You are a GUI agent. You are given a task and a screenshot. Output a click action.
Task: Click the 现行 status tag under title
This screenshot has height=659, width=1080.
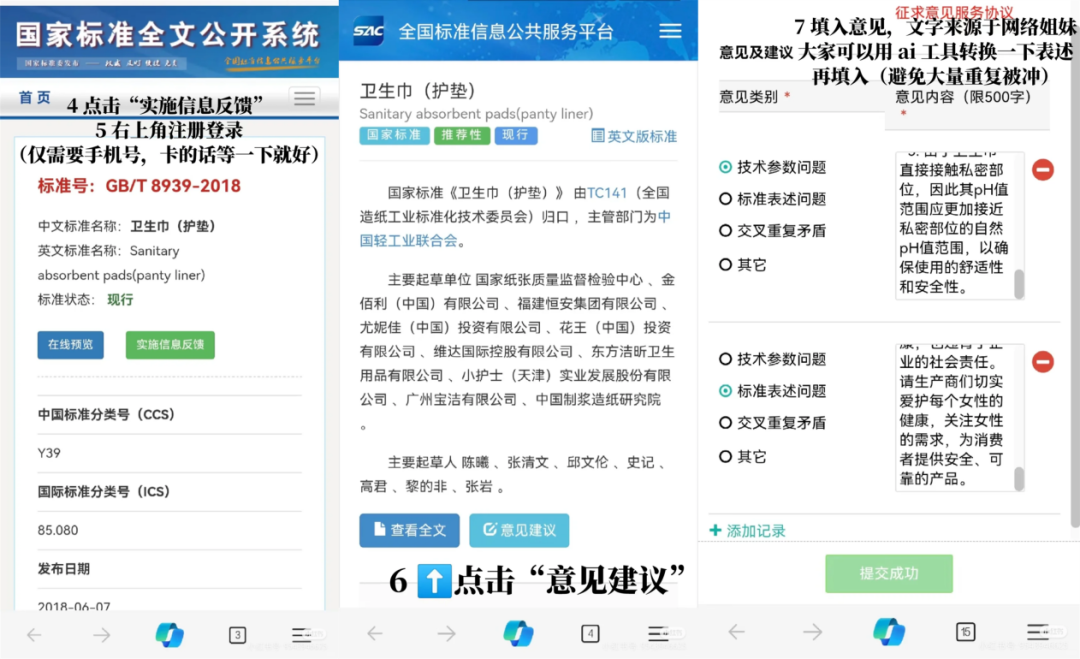[515, 135]
